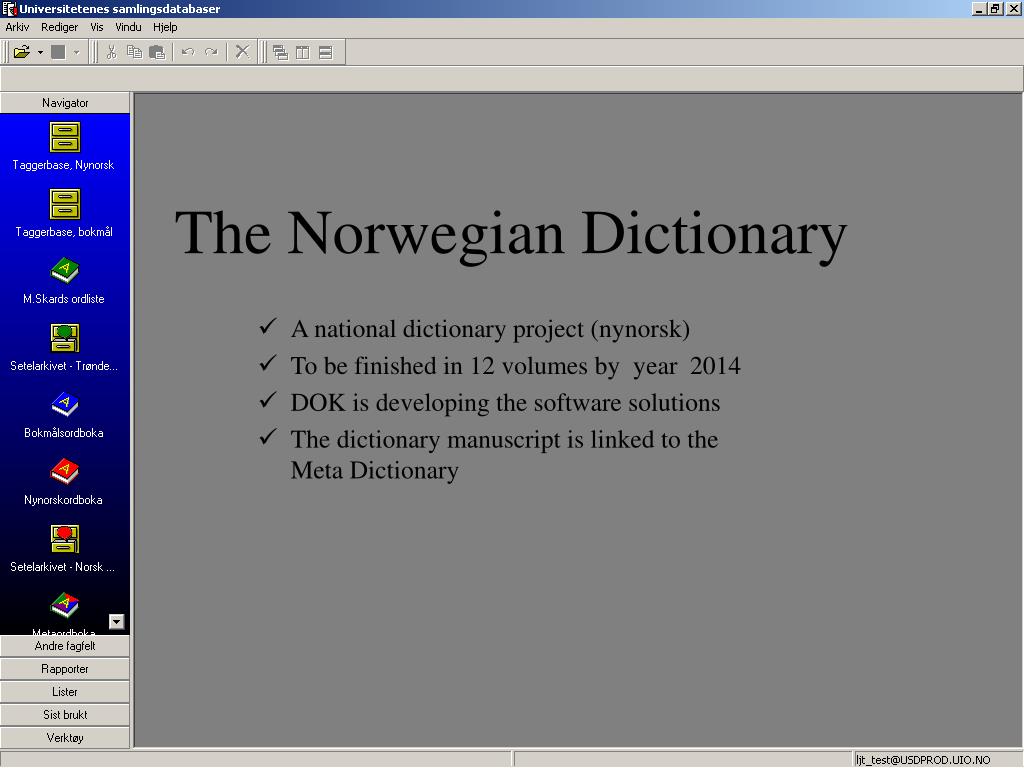Open Setelarkivet - Trønde... archive icon
Image resolution: width=1024 pixels, height=768 pixels.
[x=65, y=338]
